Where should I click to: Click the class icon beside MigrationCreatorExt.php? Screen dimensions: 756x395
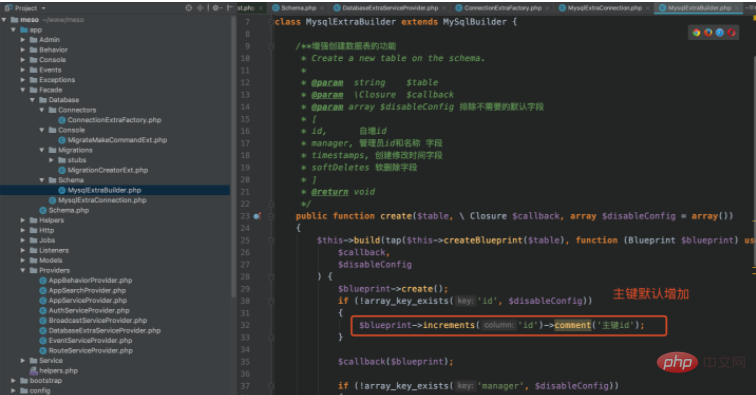(x=62, y=170)
